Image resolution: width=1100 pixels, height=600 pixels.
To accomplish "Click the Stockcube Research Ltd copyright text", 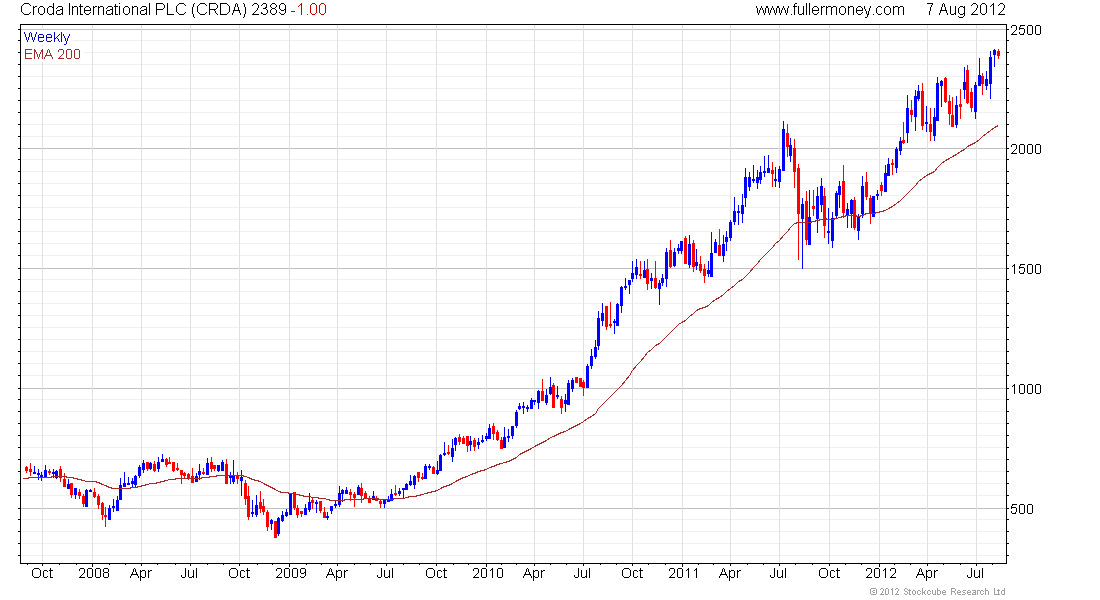I will pyautogui.click(x=937, y=592).
